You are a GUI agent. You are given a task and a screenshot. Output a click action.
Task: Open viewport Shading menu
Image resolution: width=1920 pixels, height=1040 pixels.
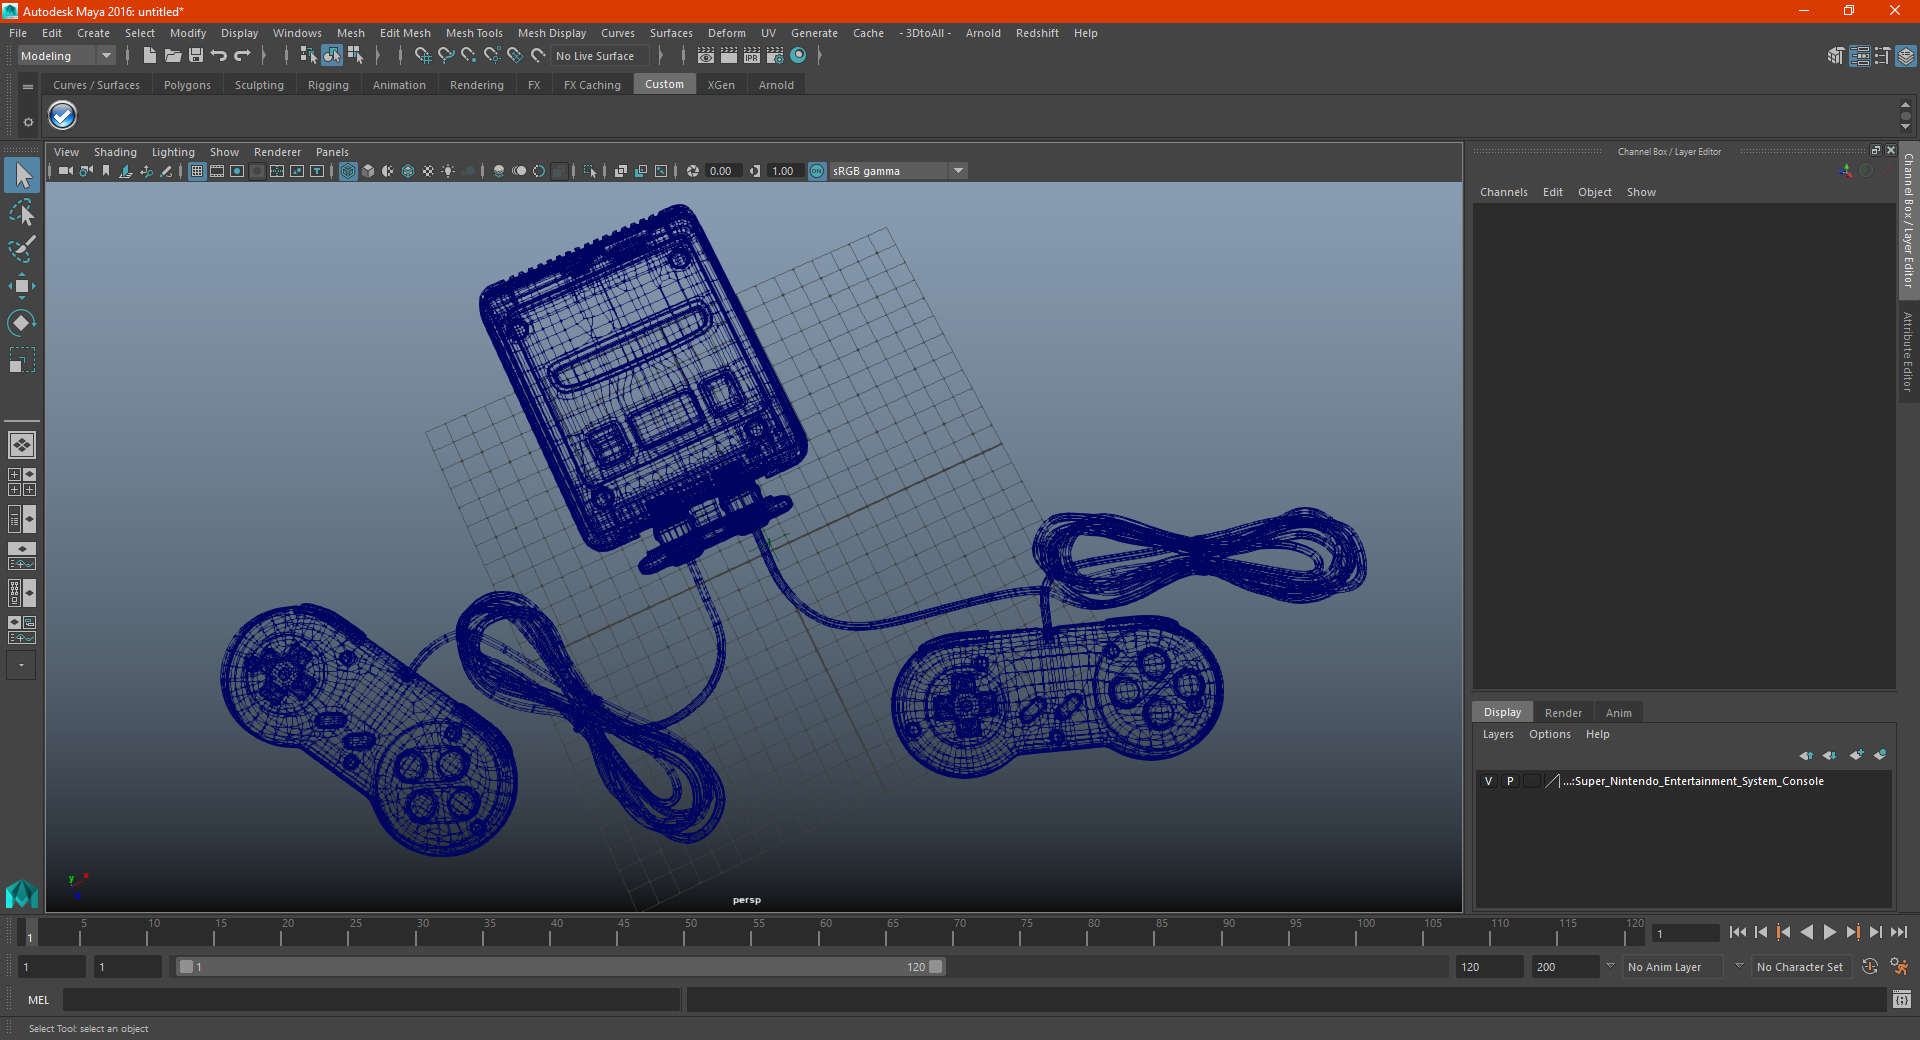115,152
